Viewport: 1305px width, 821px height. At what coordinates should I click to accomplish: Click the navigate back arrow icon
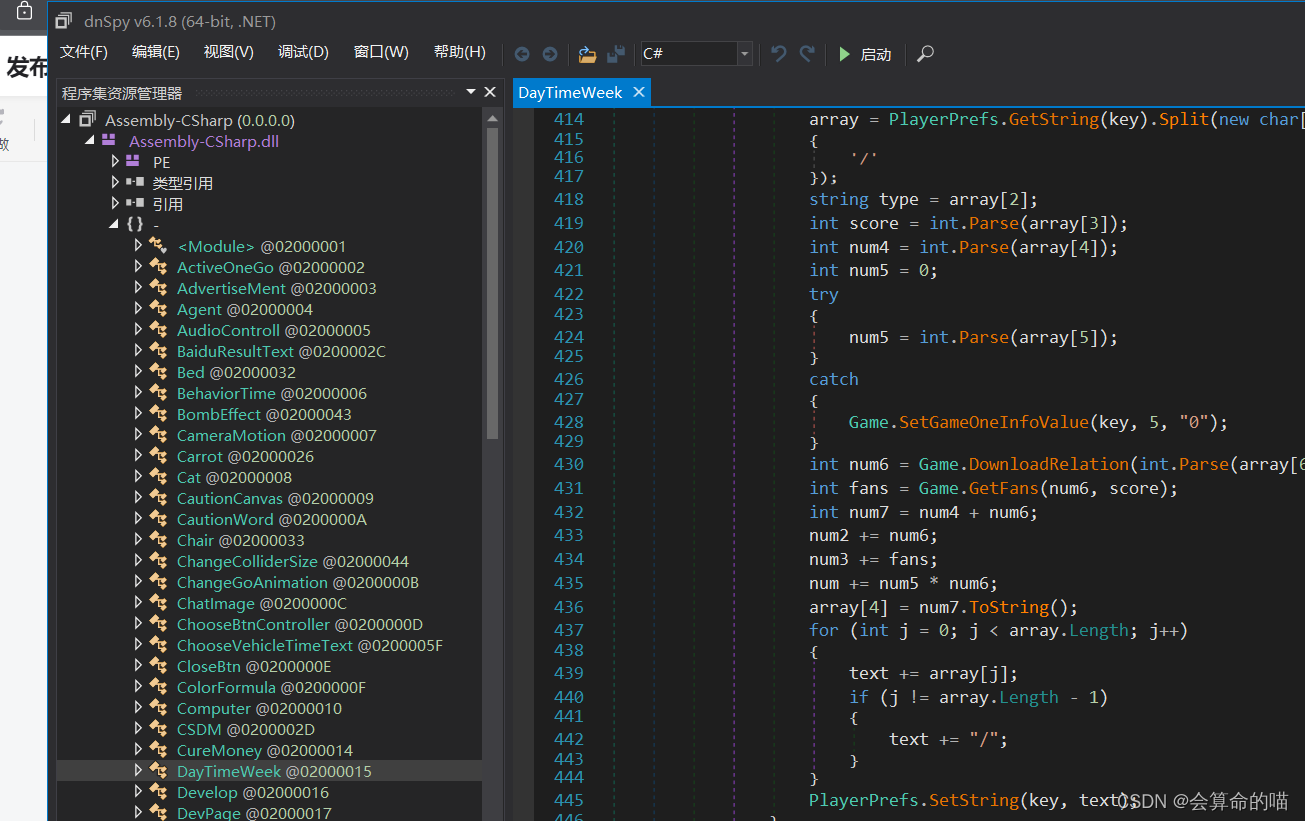pyautogui.click(x=522, y=54)
